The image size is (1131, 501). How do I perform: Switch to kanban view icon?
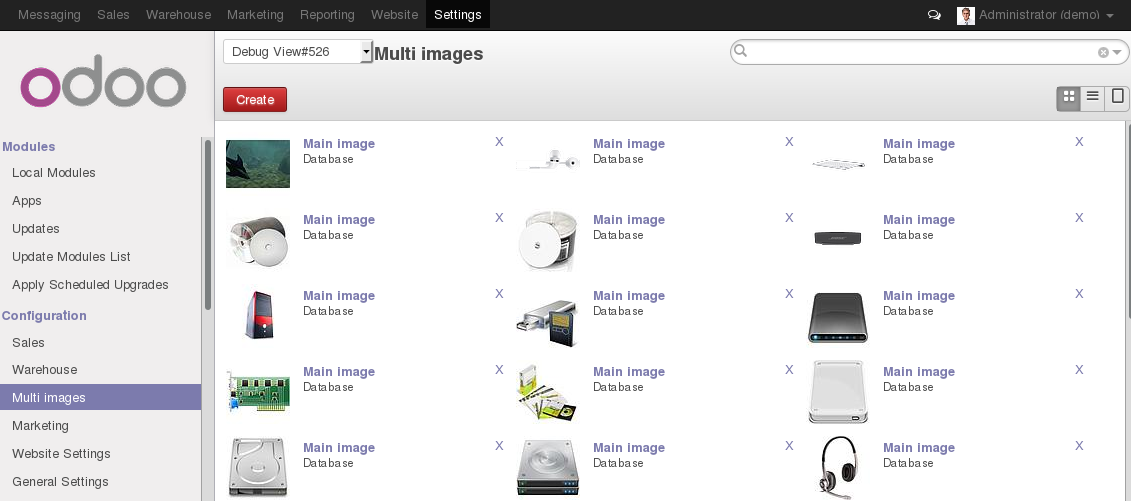[x=1069, y=97]
